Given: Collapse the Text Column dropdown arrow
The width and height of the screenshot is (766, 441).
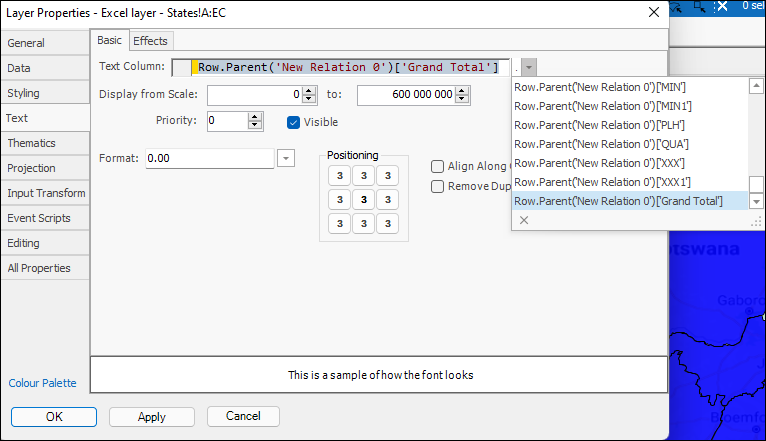Looking at the screenshot, I should pos(528,68).
